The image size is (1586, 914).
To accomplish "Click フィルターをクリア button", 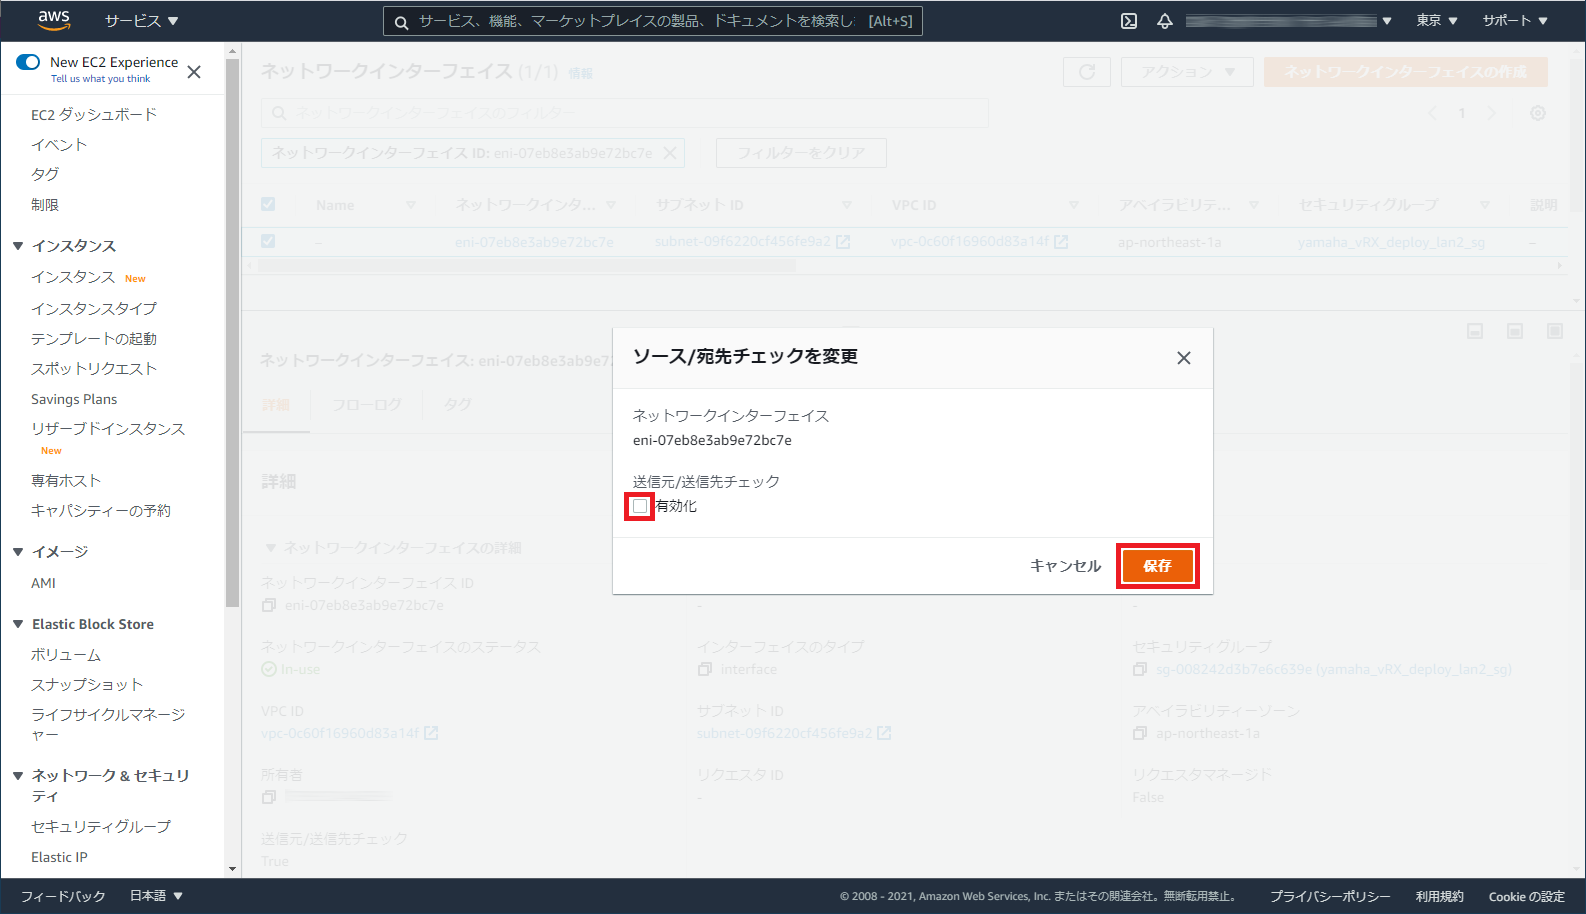I will coord(801,153).
